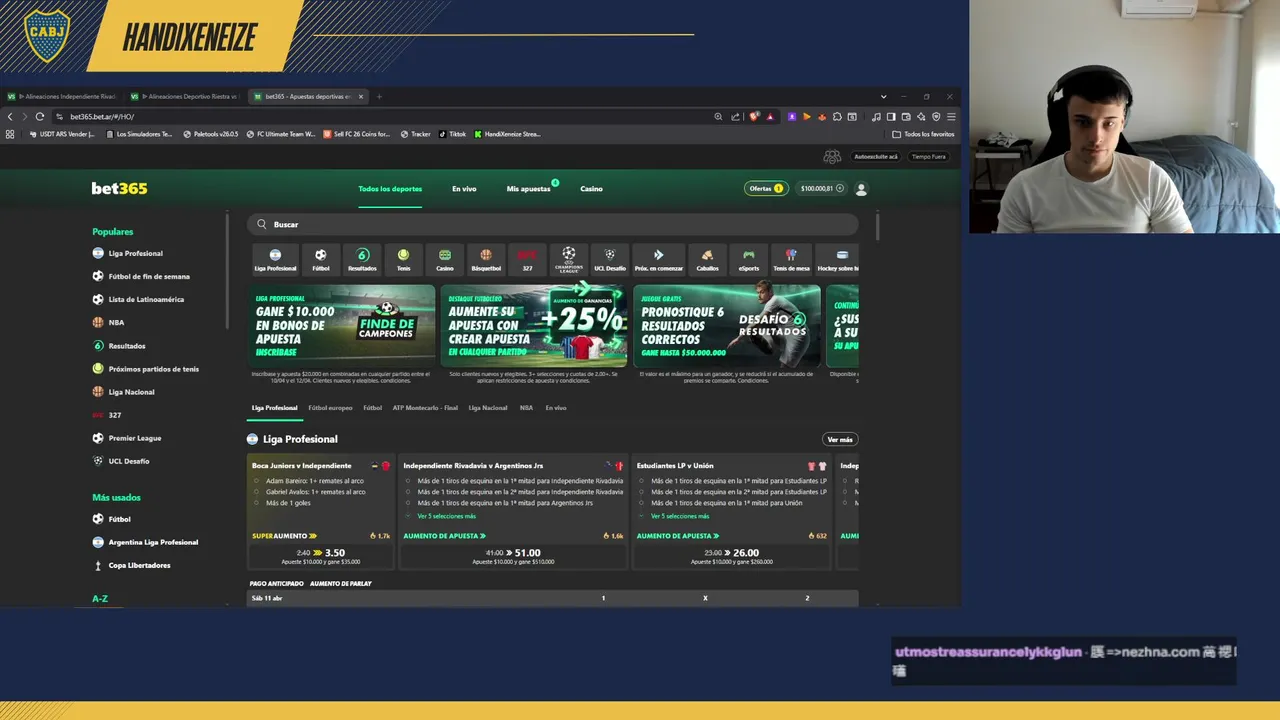The image size is (1280, 720).
Task: Open the Básquetbol sport tile
Action: (x=485, y=259)
